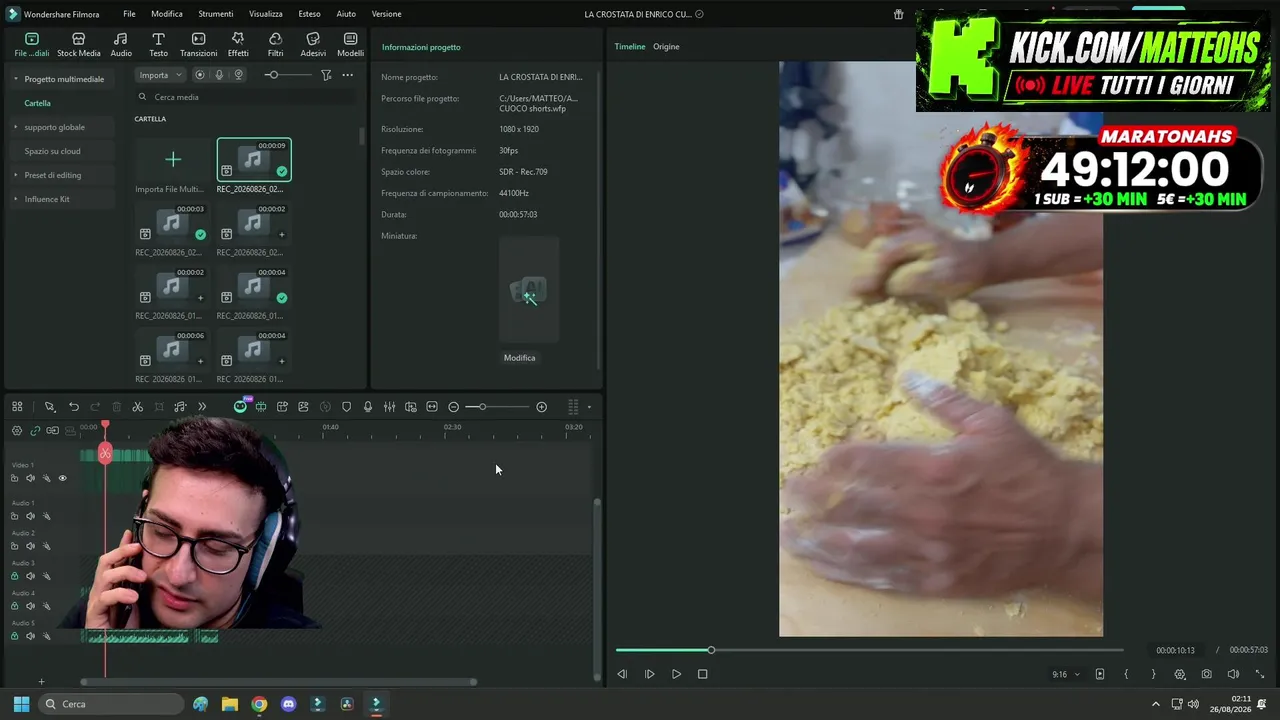Mute the Audio 1 track

pyautogui.click(x=30, y=516)
